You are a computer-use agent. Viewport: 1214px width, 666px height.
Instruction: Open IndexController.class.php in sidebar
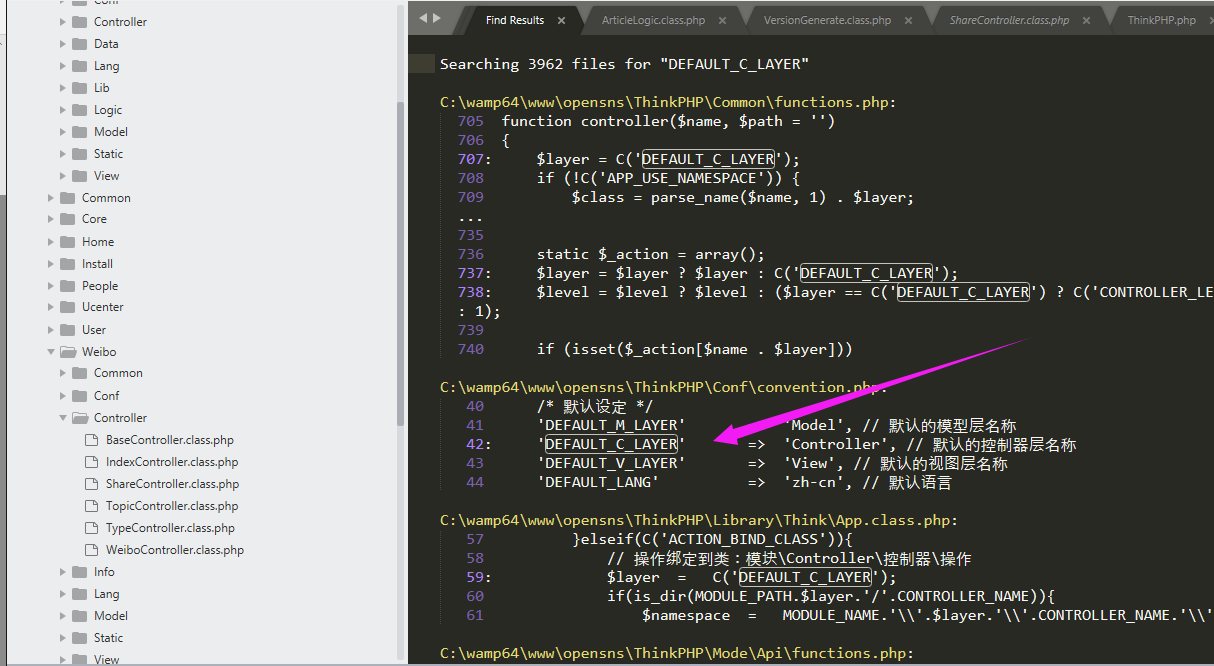click(172, 462)
